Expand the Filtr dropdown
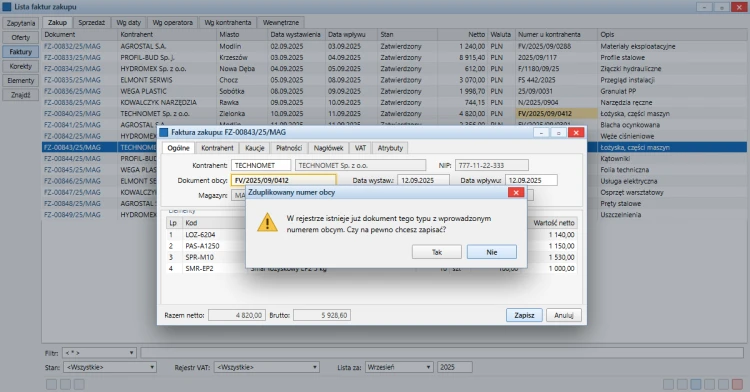750x392 pixels. (99, 353)
